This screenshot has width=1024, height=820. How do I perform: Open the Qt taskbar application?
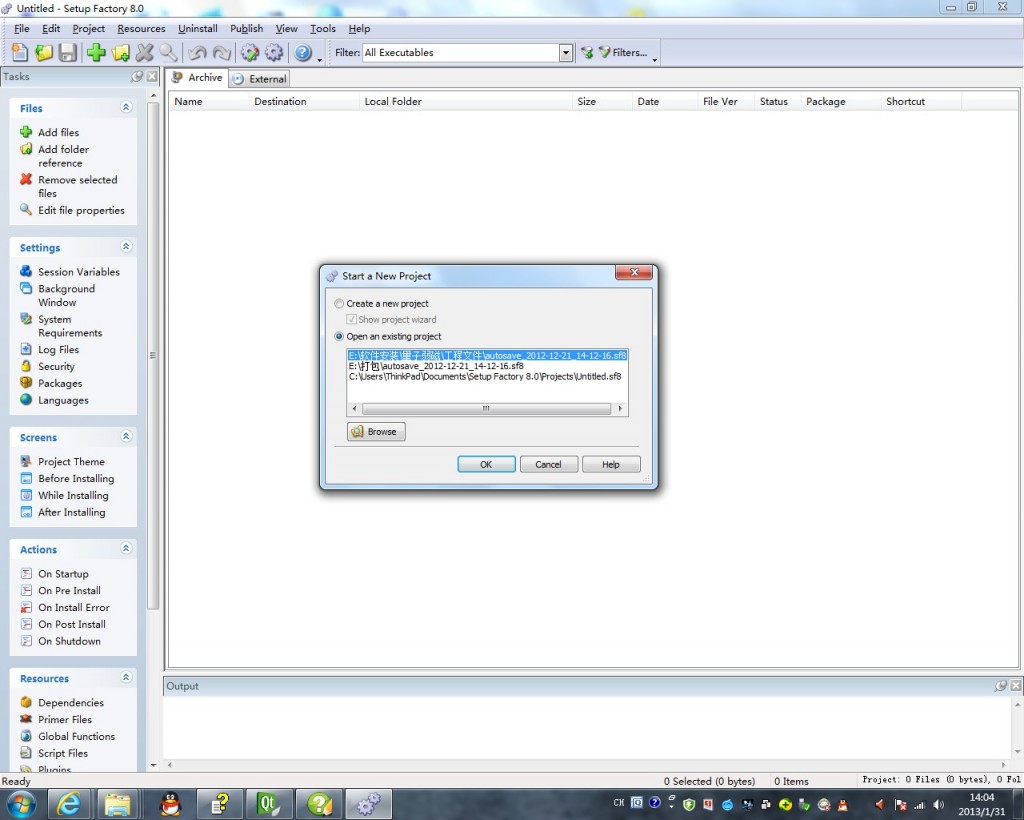[x=268, y=804]
